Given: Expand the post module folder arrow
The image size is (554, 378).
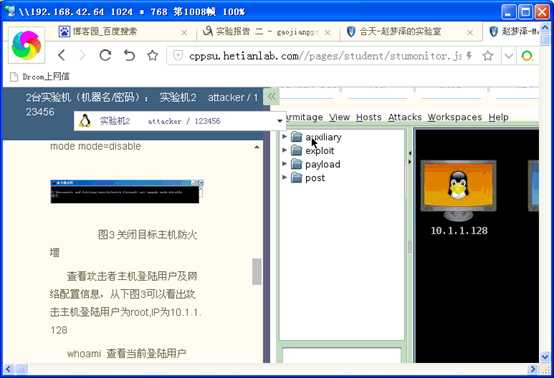Looking at the screenshot, I should pyautogui.click(x=284, y=177).
